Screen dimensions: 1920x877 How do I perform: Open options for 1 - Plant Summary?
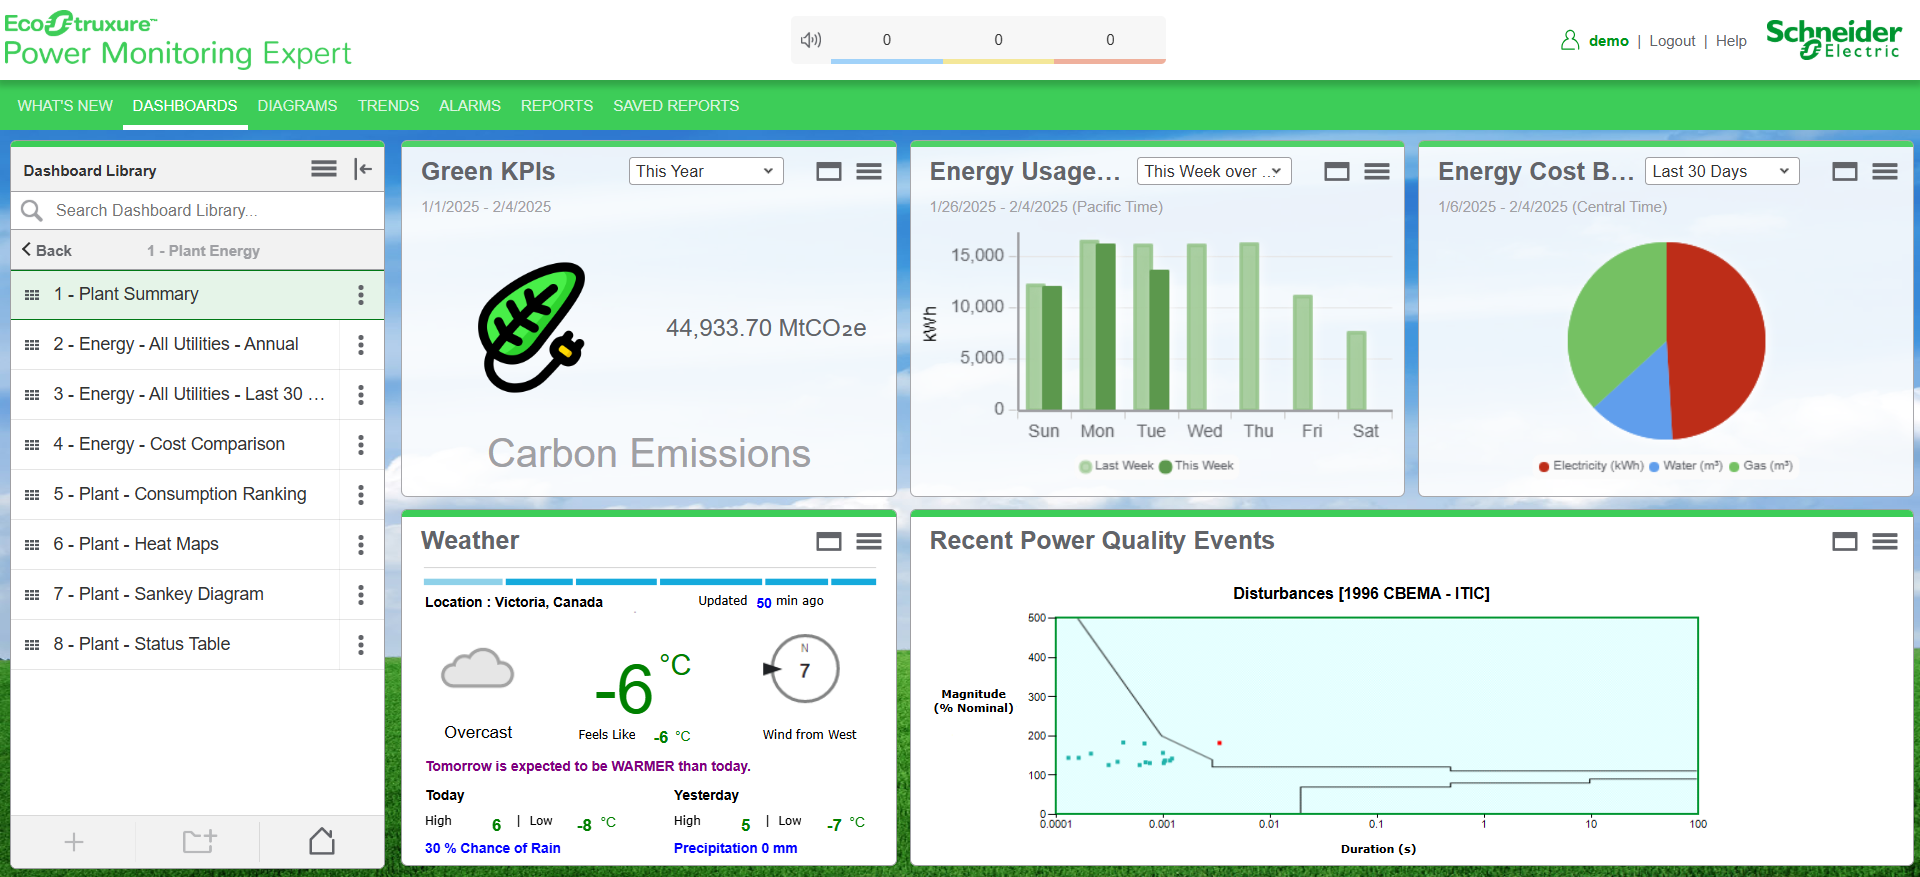(361, 295)
